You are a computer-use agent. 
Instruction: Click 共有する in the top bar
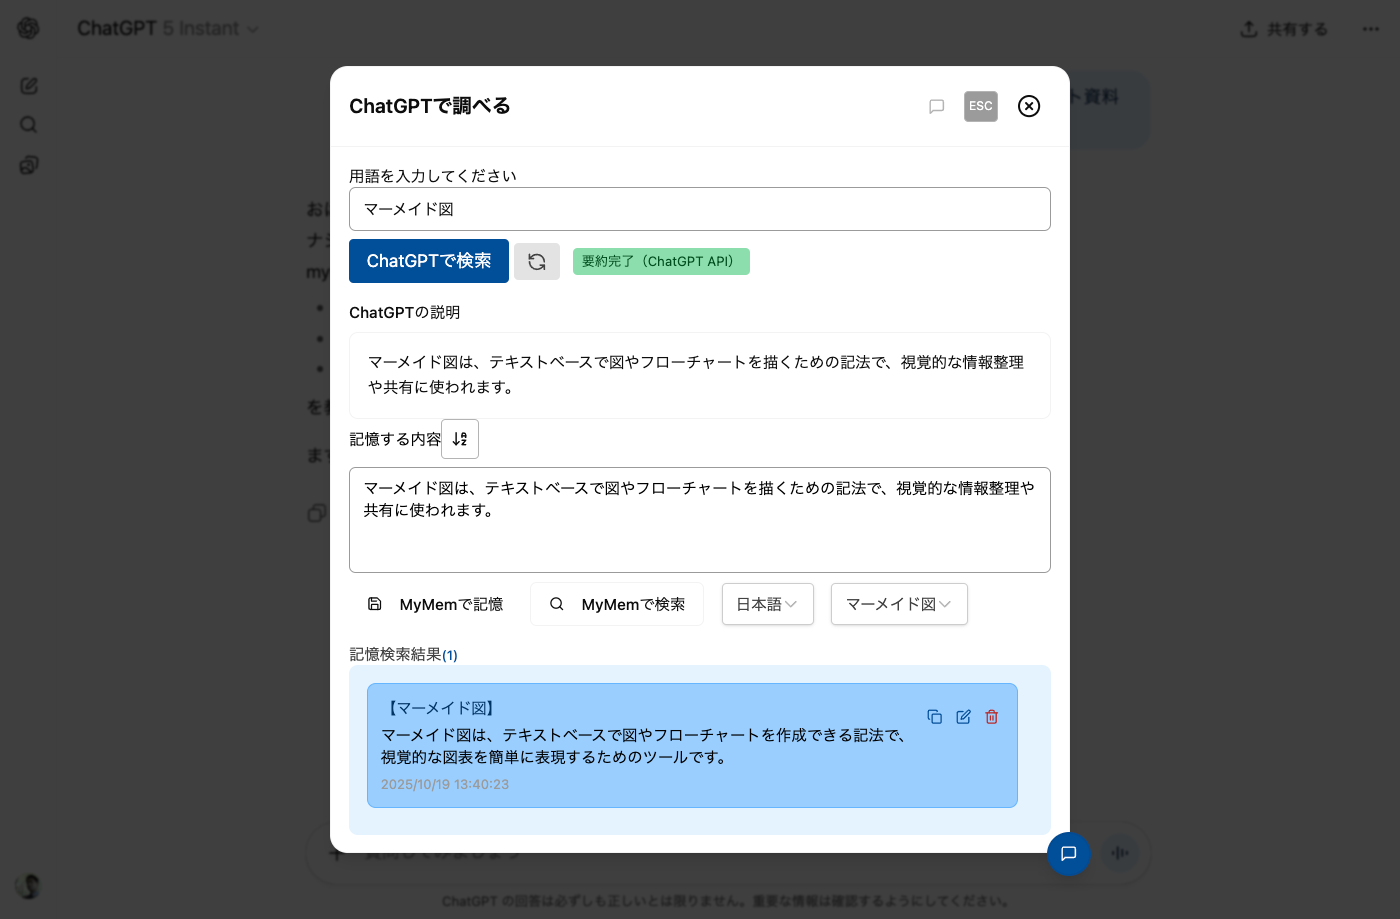1283,29
